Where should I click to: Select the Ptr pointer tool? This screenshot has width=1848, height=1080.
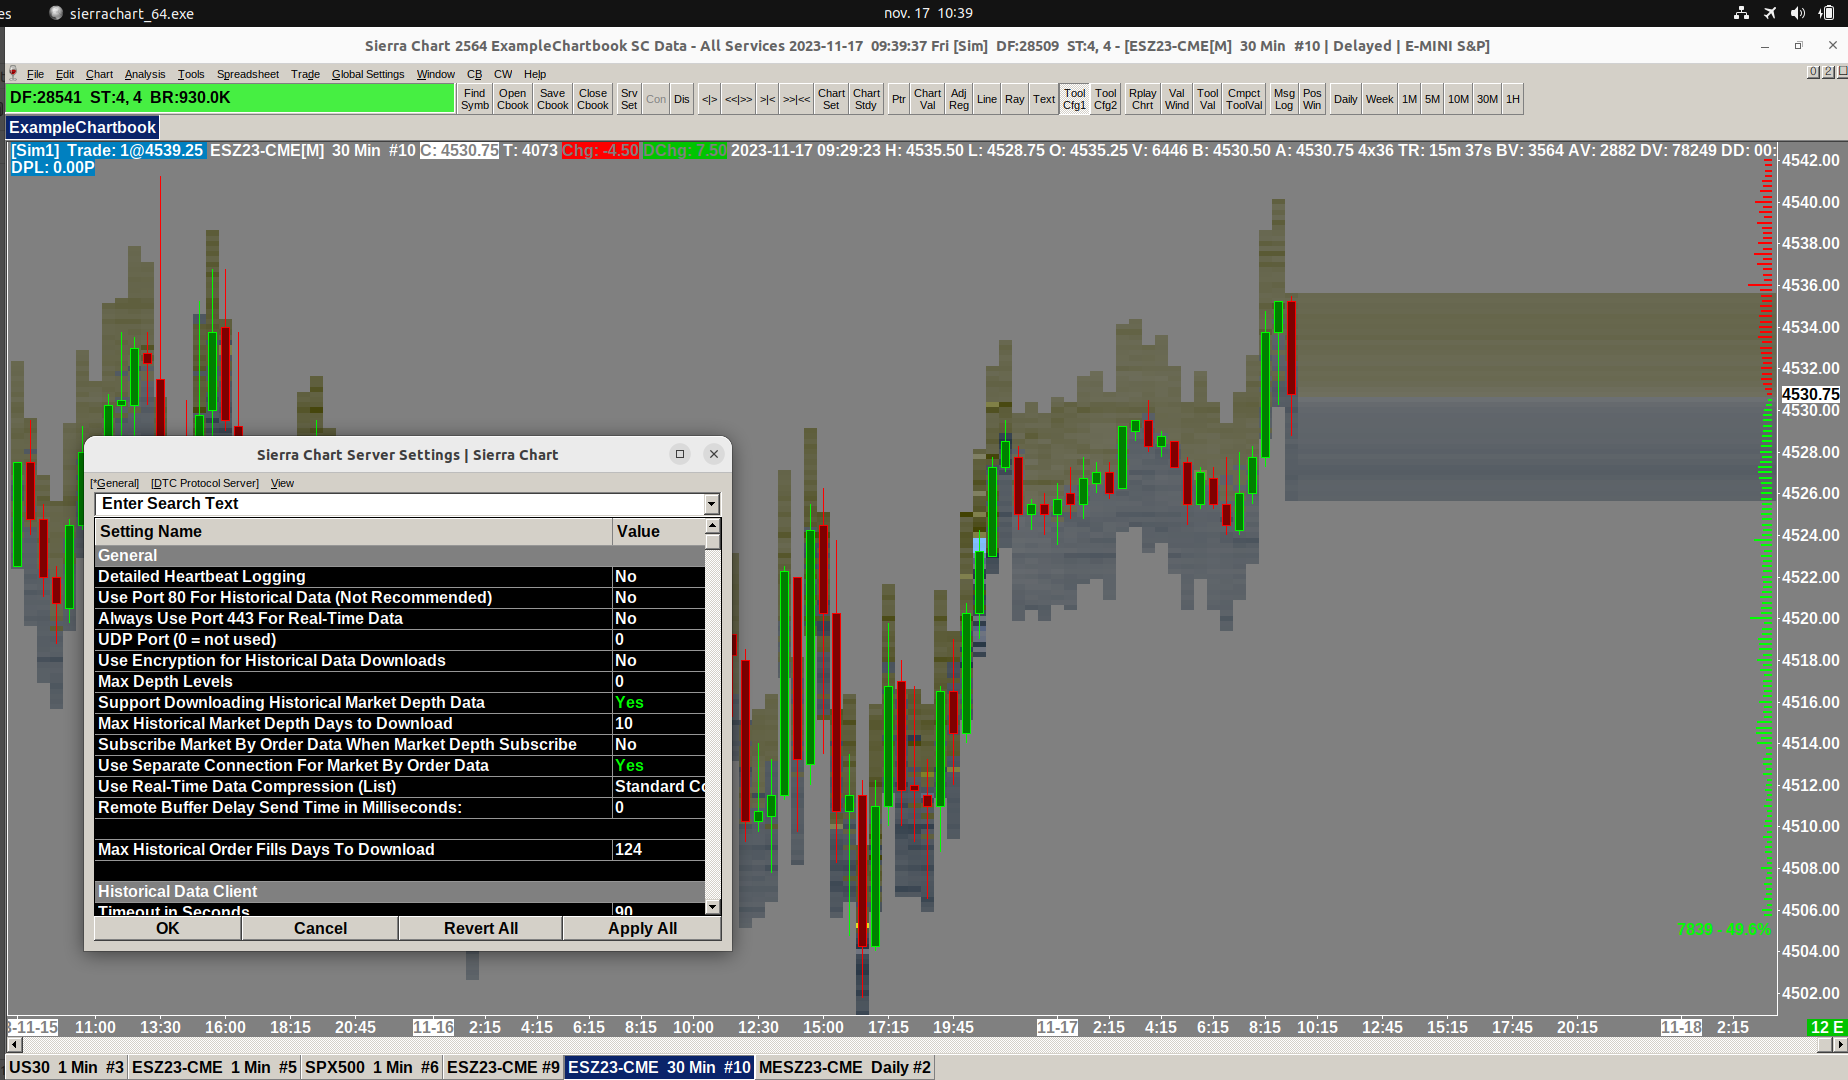[899, 99]
